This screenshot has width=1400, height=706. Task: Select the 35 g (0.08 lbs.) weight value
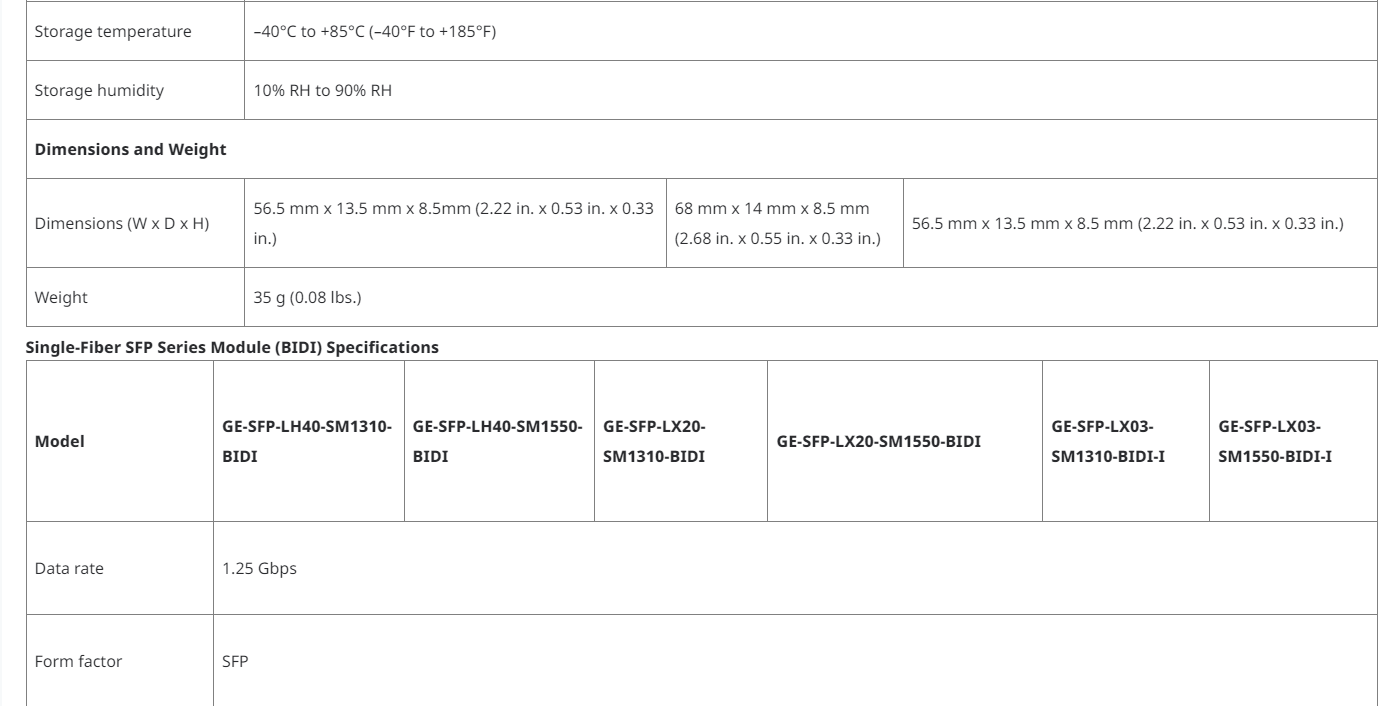[307, 297]
